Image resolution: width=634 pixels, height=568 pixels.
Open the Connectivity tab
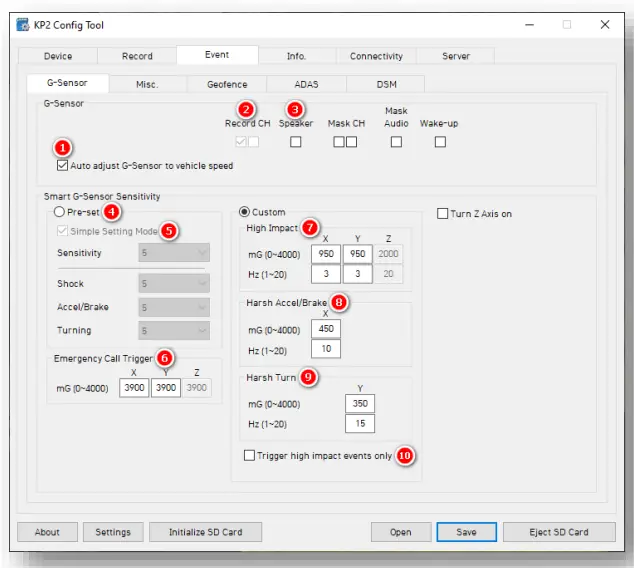click(x=376, y=56)
